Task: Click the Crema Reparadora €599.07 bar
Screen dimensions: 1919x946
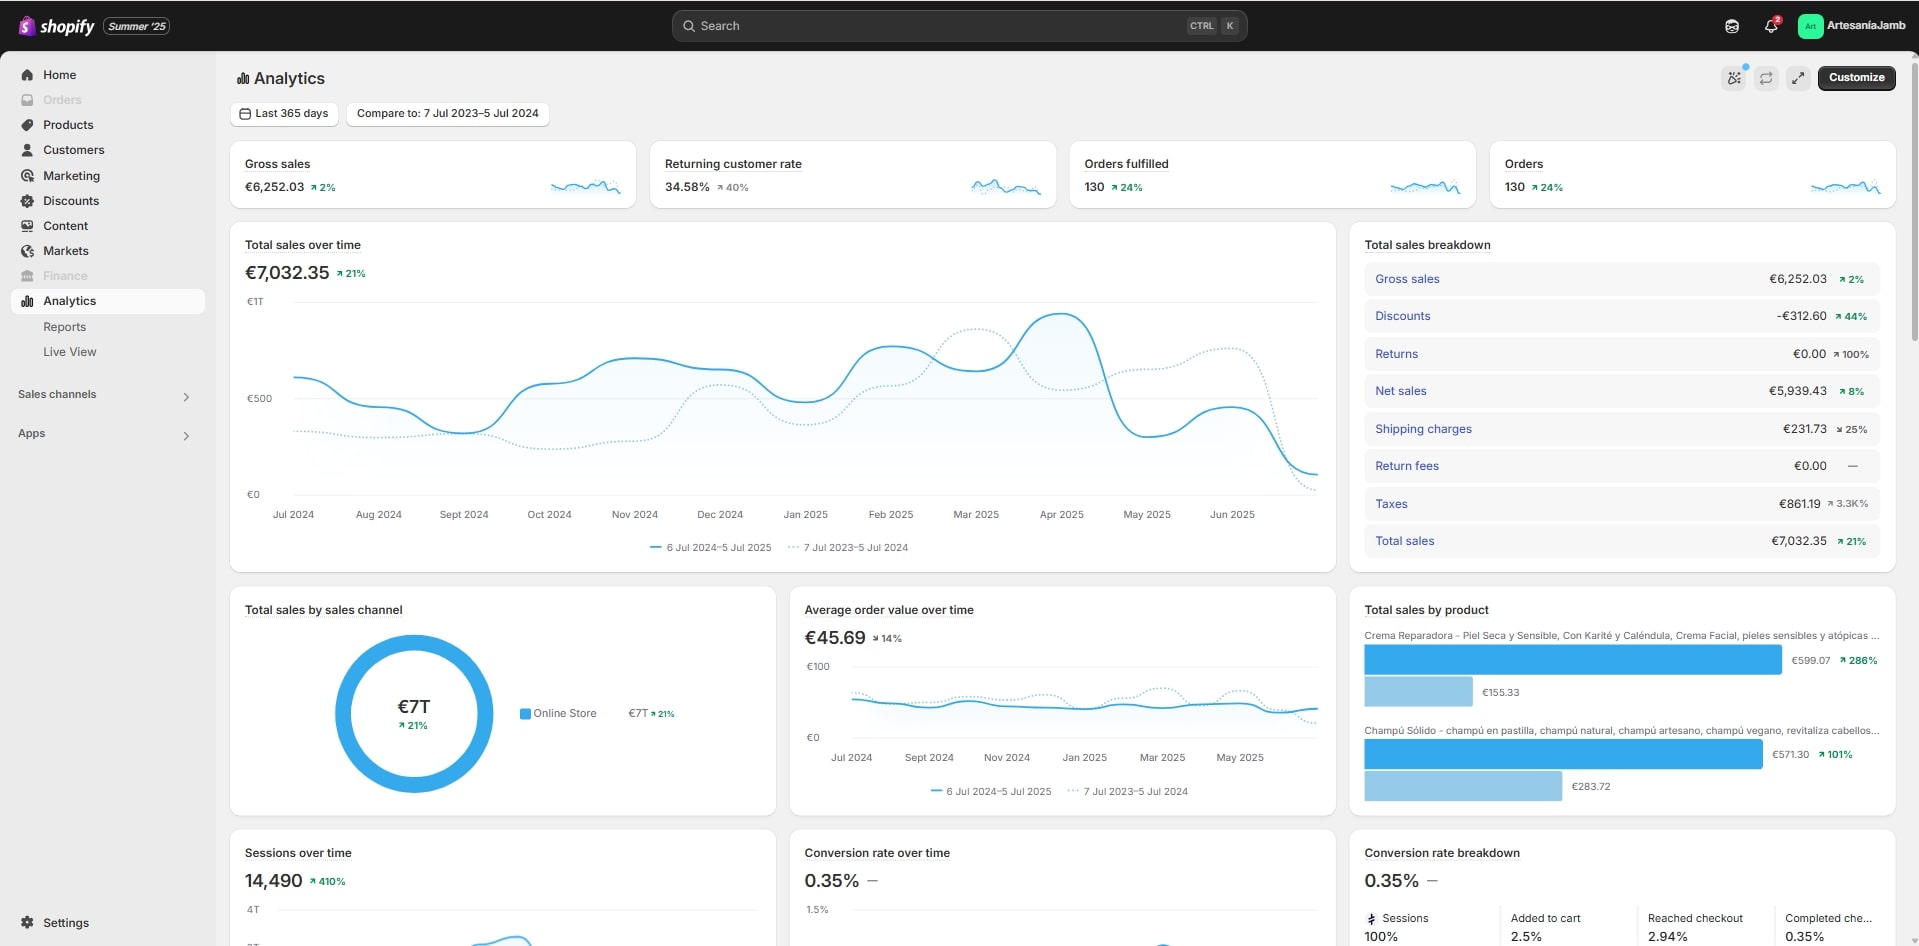Action: [1572, 660]
